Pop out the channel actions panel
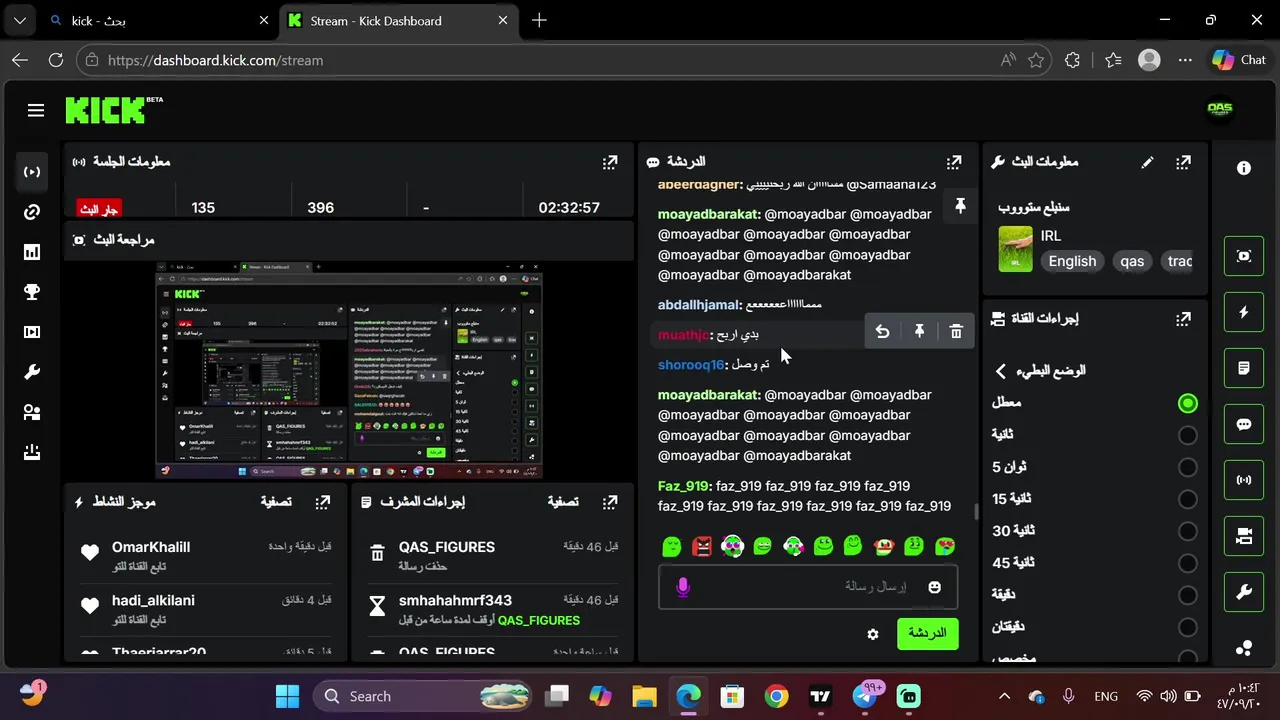The height and width of the screenshot is (720, 1280). click(x=1184, y=319)
